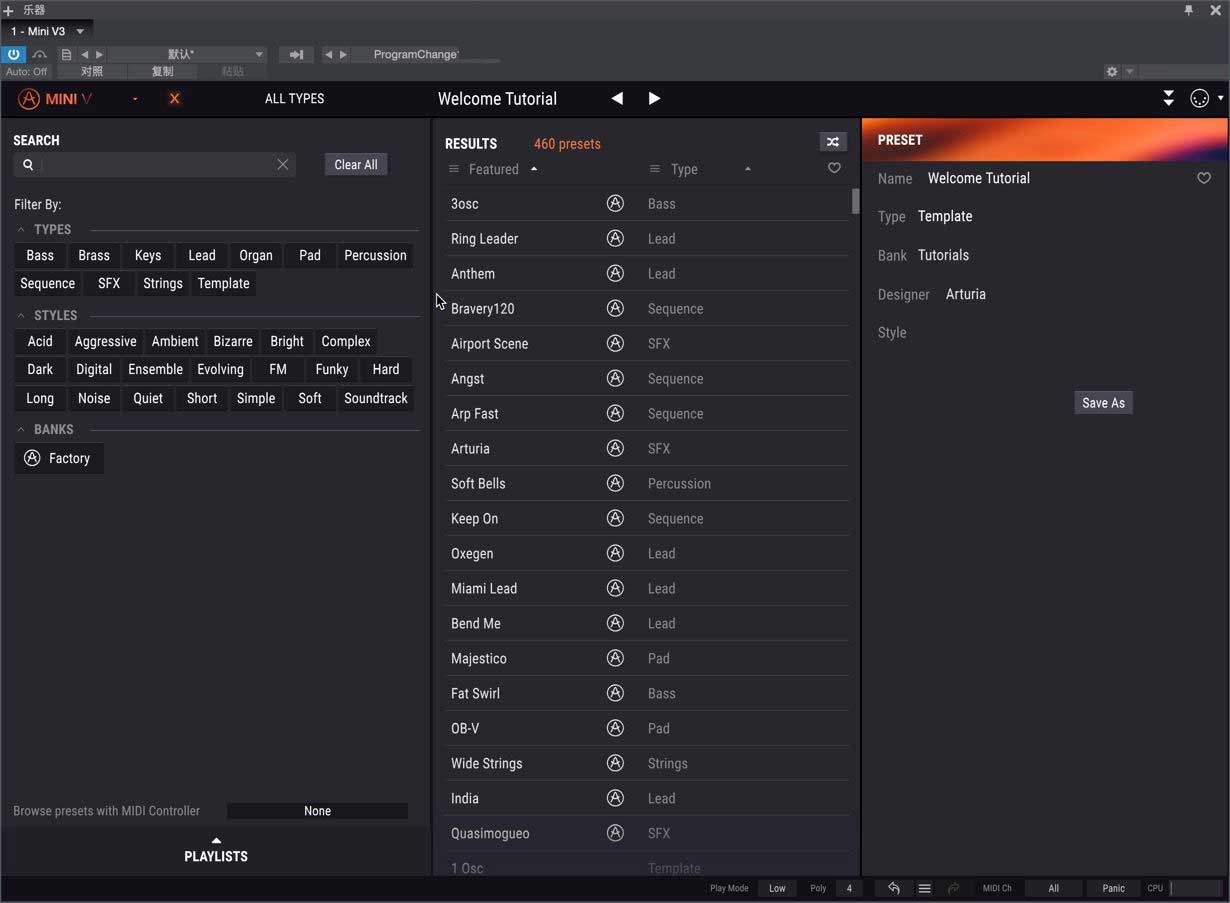1230x903 pixels.
Task: Click the undo arrow in status bar
Action: click(894, 888)
